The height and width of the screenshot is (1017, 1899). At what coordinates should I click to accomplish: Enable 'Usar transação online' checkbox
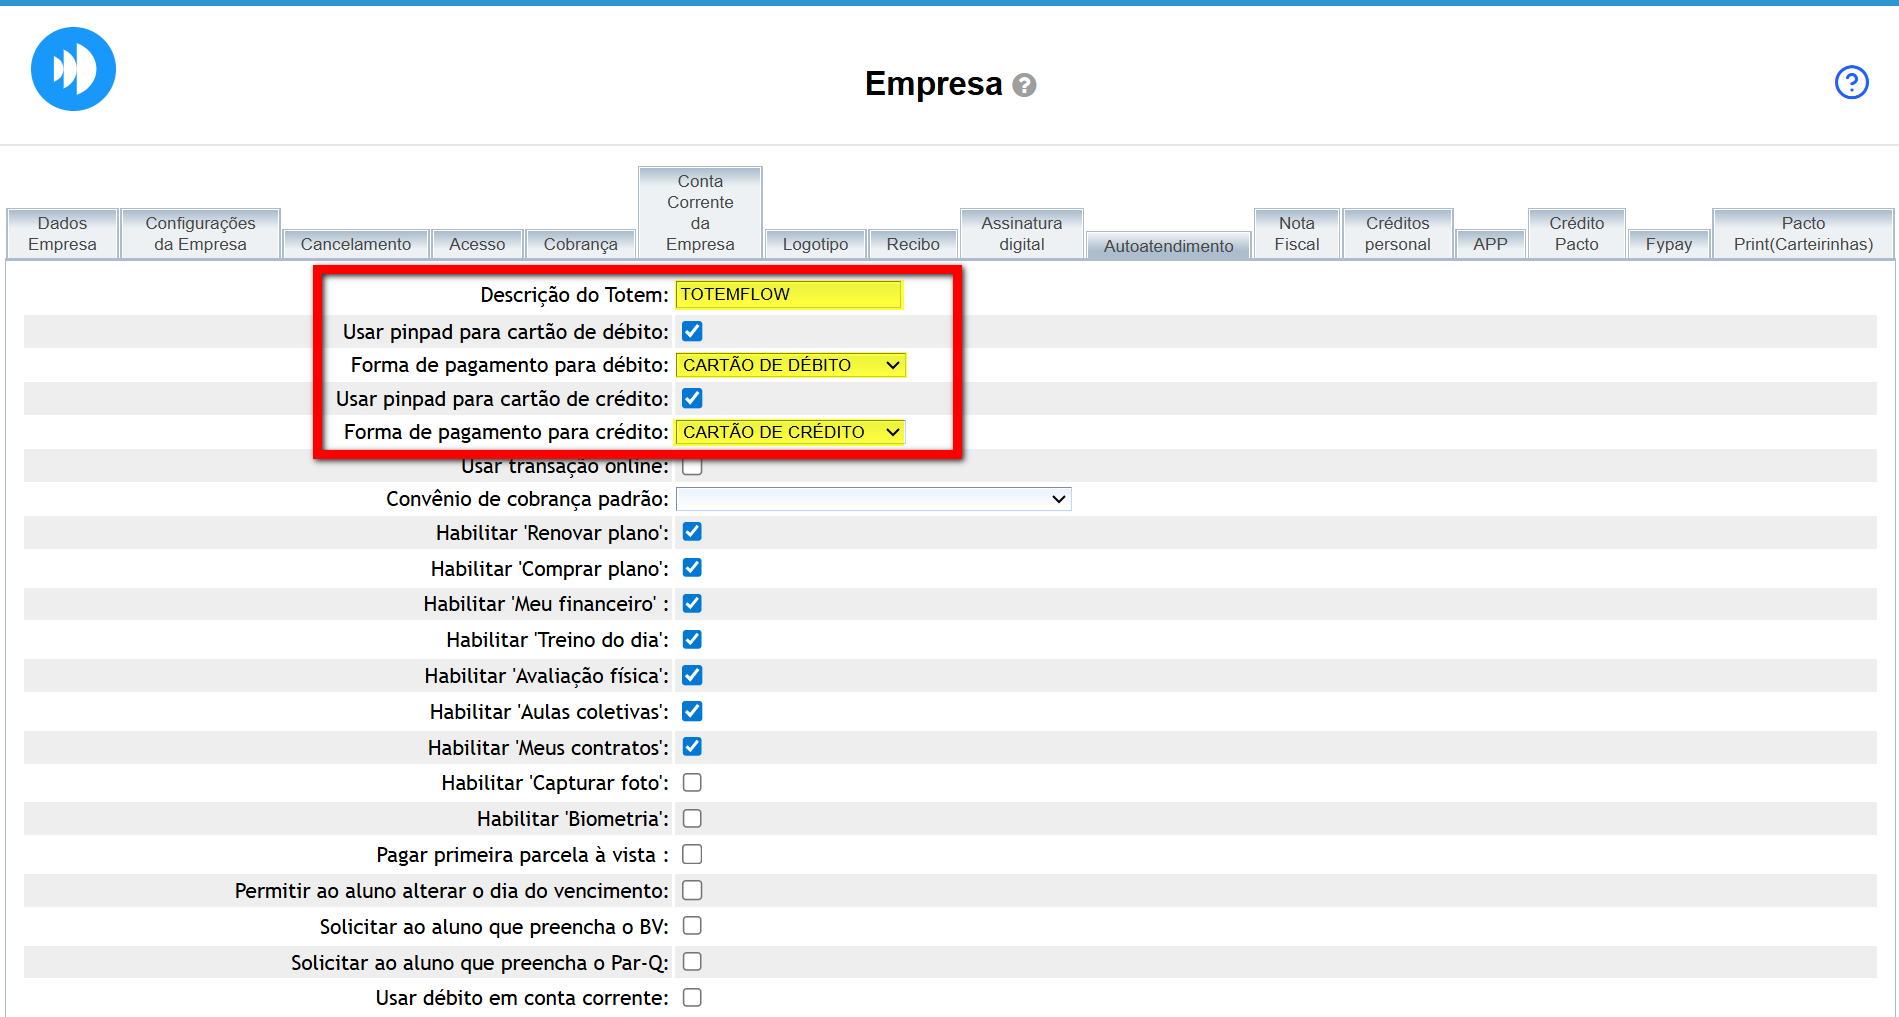click(x=692, y=466)
